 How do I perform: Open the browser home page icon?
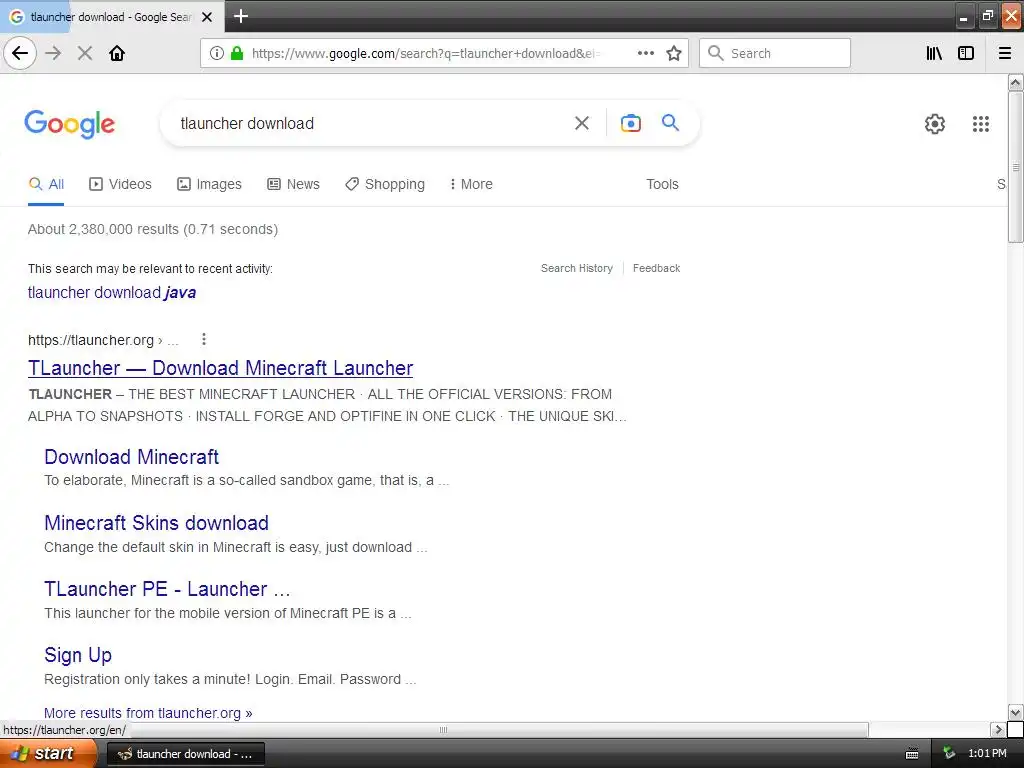pos(117,53)
